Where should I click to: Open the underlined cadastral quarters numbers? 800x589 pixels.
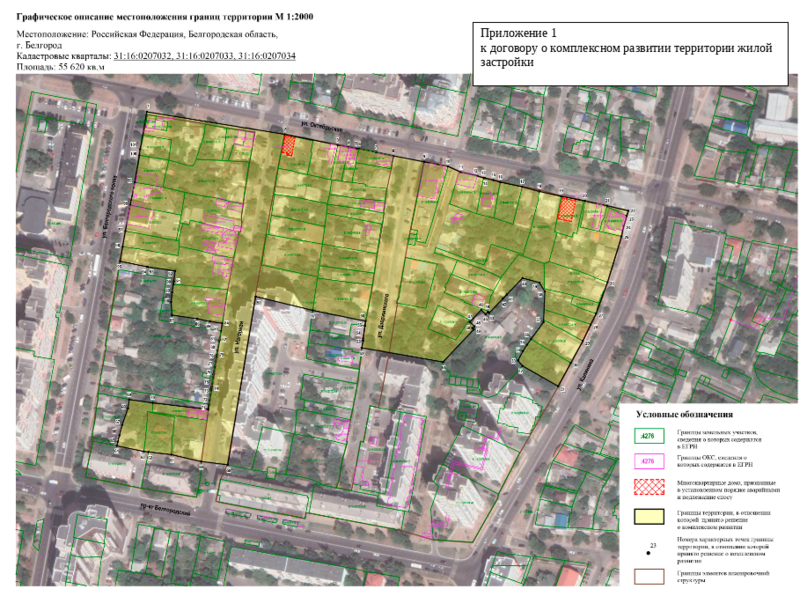[205, 56]
